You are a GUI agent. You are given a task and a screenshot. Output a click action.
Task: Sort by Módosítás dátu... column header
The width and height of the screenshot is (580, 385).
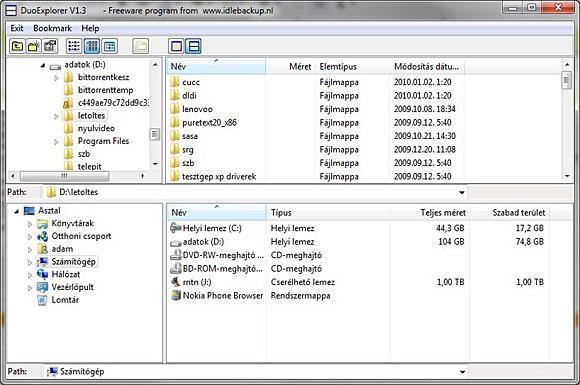click(427, 67)
